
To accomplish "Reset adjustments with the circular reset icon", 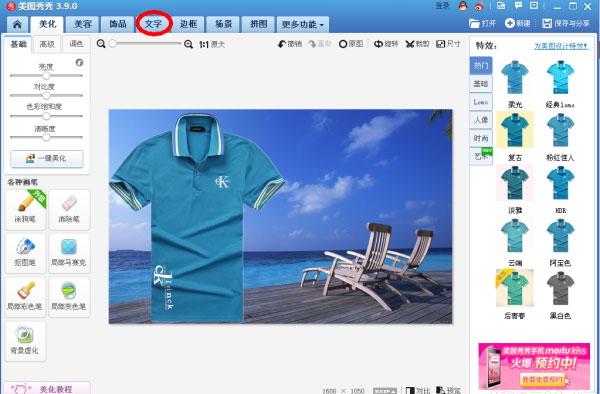I will pyautogui.click(x=79, y=62).
